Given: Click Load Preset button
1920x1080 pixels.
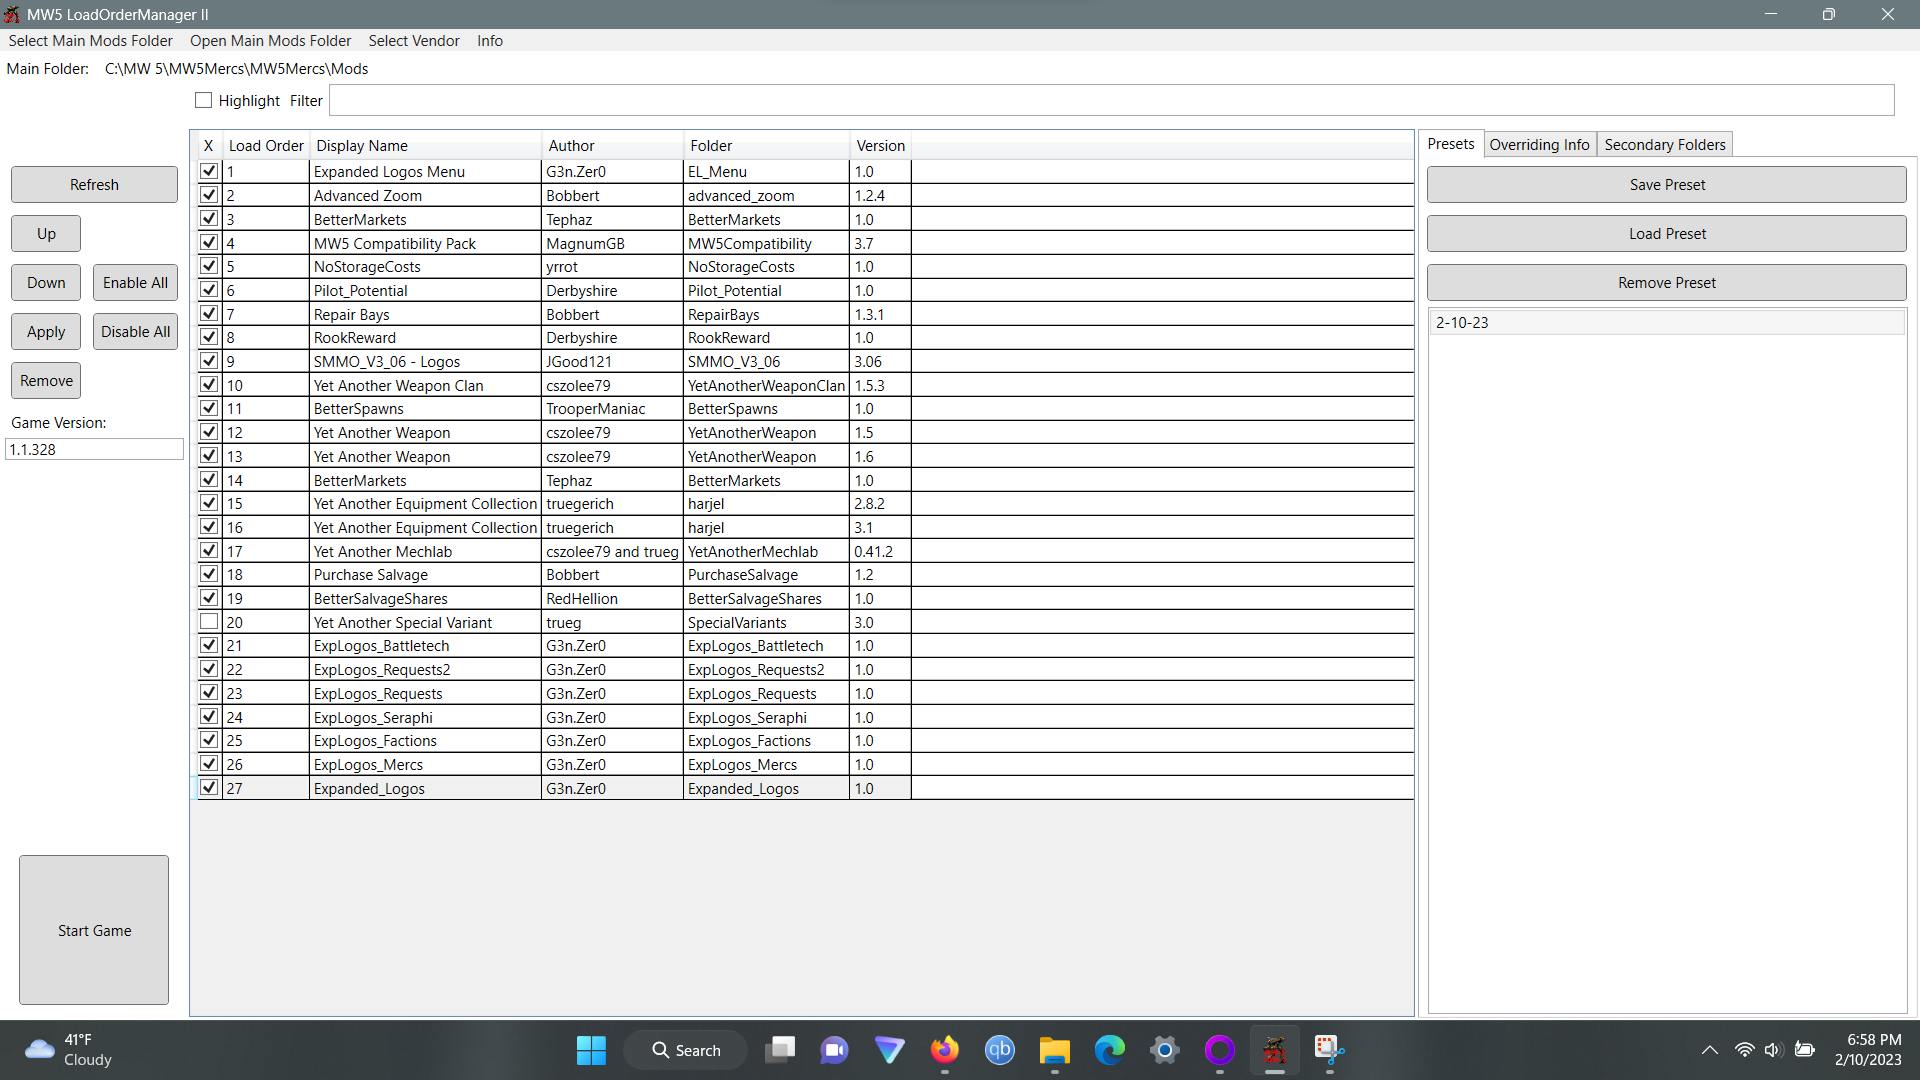Looking at the screenshot, I should pos(1666,234).
